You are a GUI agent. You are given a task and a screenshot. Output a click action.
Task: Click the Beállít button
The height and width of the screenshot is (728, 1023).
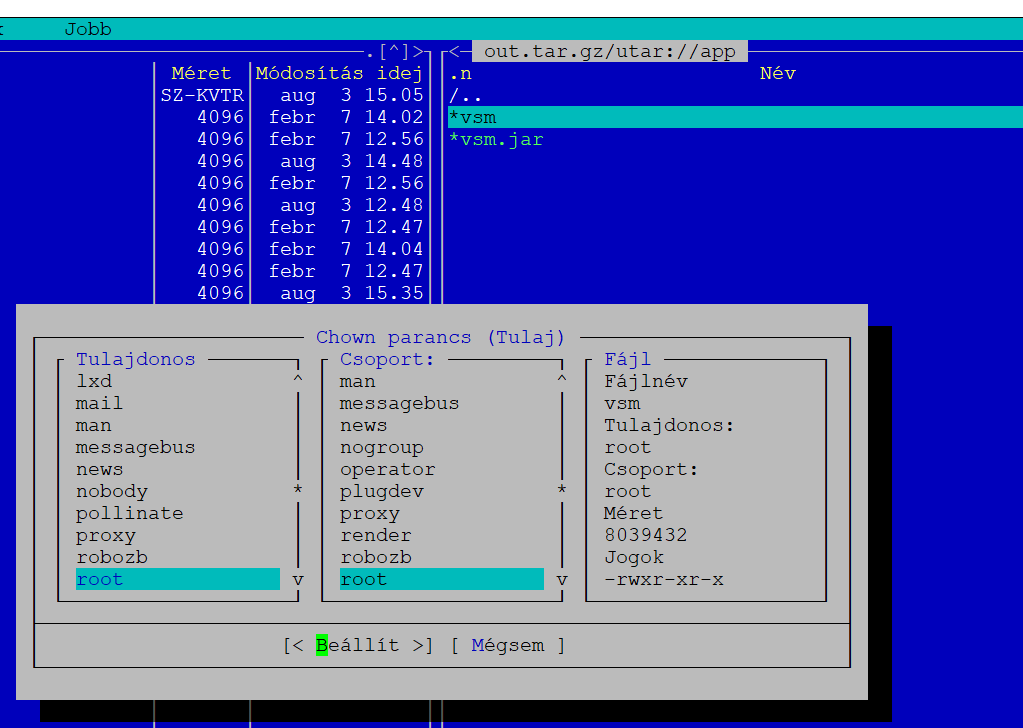point(358,645)
